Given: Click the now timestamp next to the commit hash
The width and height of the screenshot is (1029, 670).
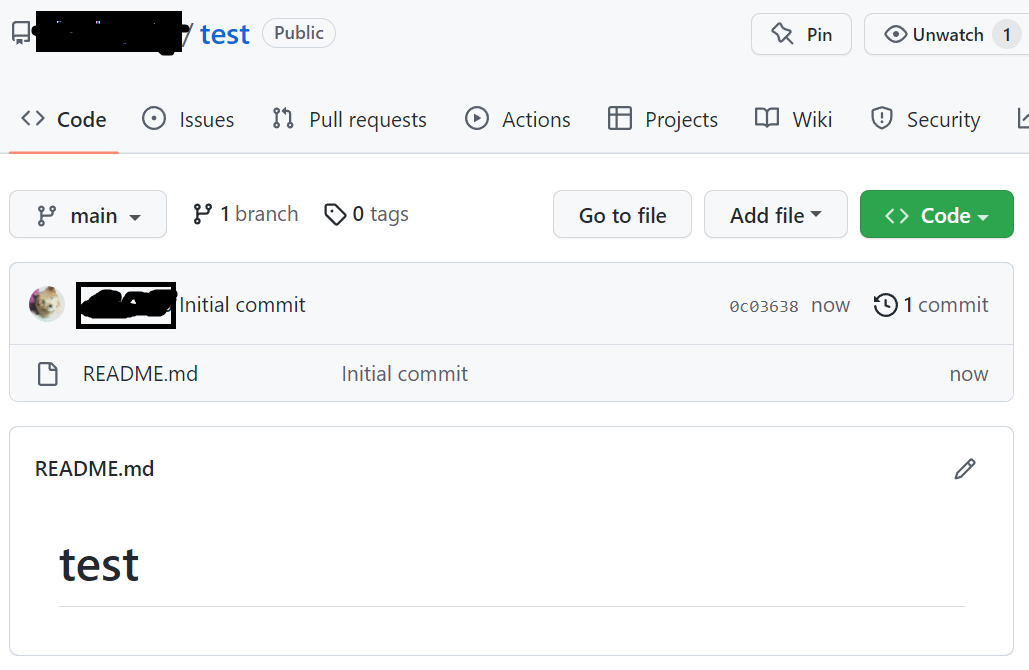Looking at the screenshot, I should point(830,305).
